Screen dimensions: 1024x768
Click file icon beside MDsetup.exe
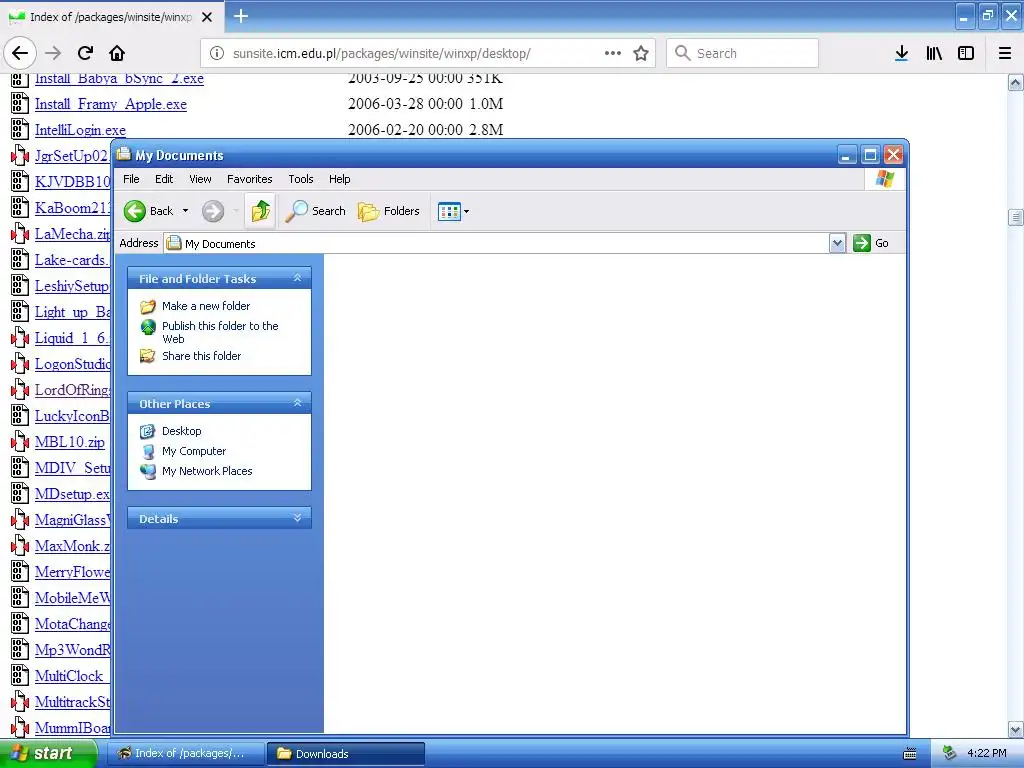pos(20,494)
